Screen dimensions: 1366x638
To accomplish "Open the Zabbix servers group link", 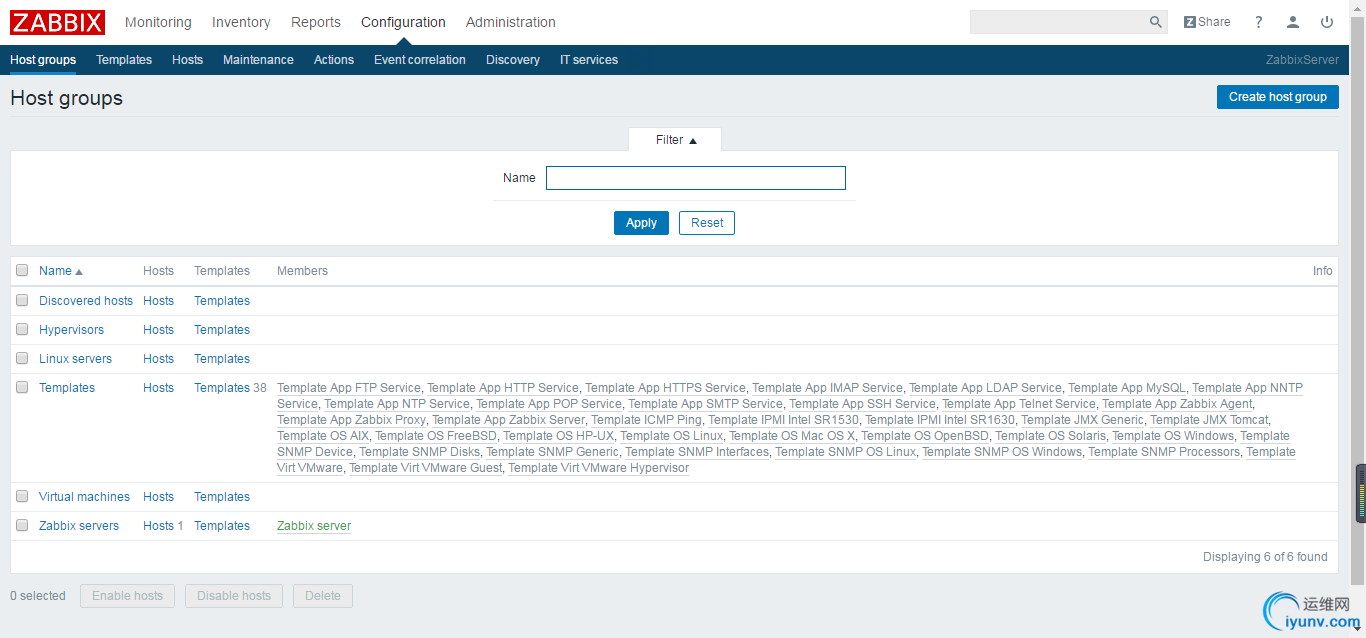I will point(79,525).
